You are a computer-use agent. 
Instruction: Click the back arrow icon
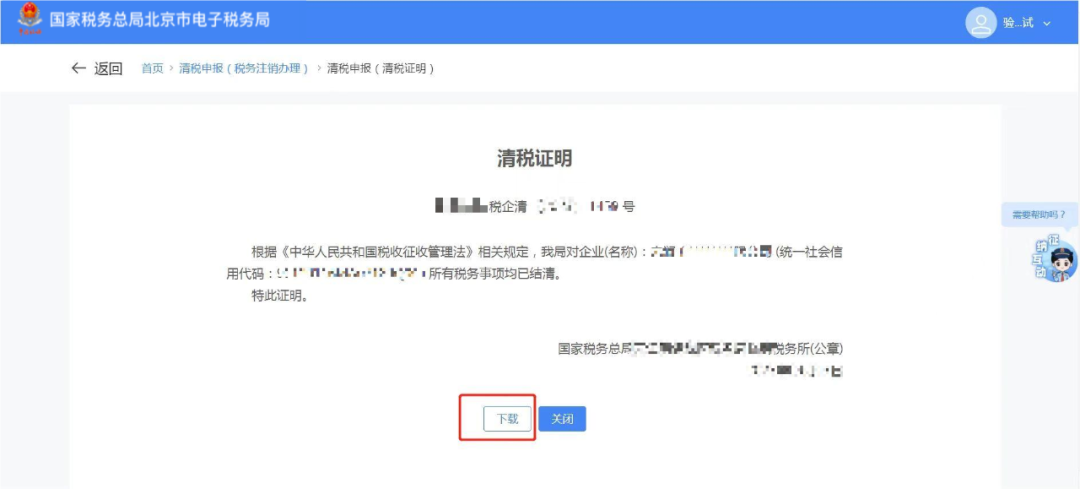tap(79, 68)
